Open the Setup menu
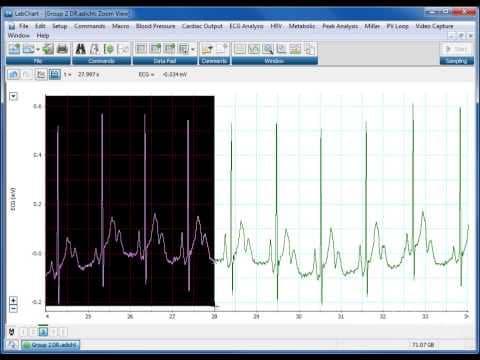The image size is (480, 360). click(60, 26)
